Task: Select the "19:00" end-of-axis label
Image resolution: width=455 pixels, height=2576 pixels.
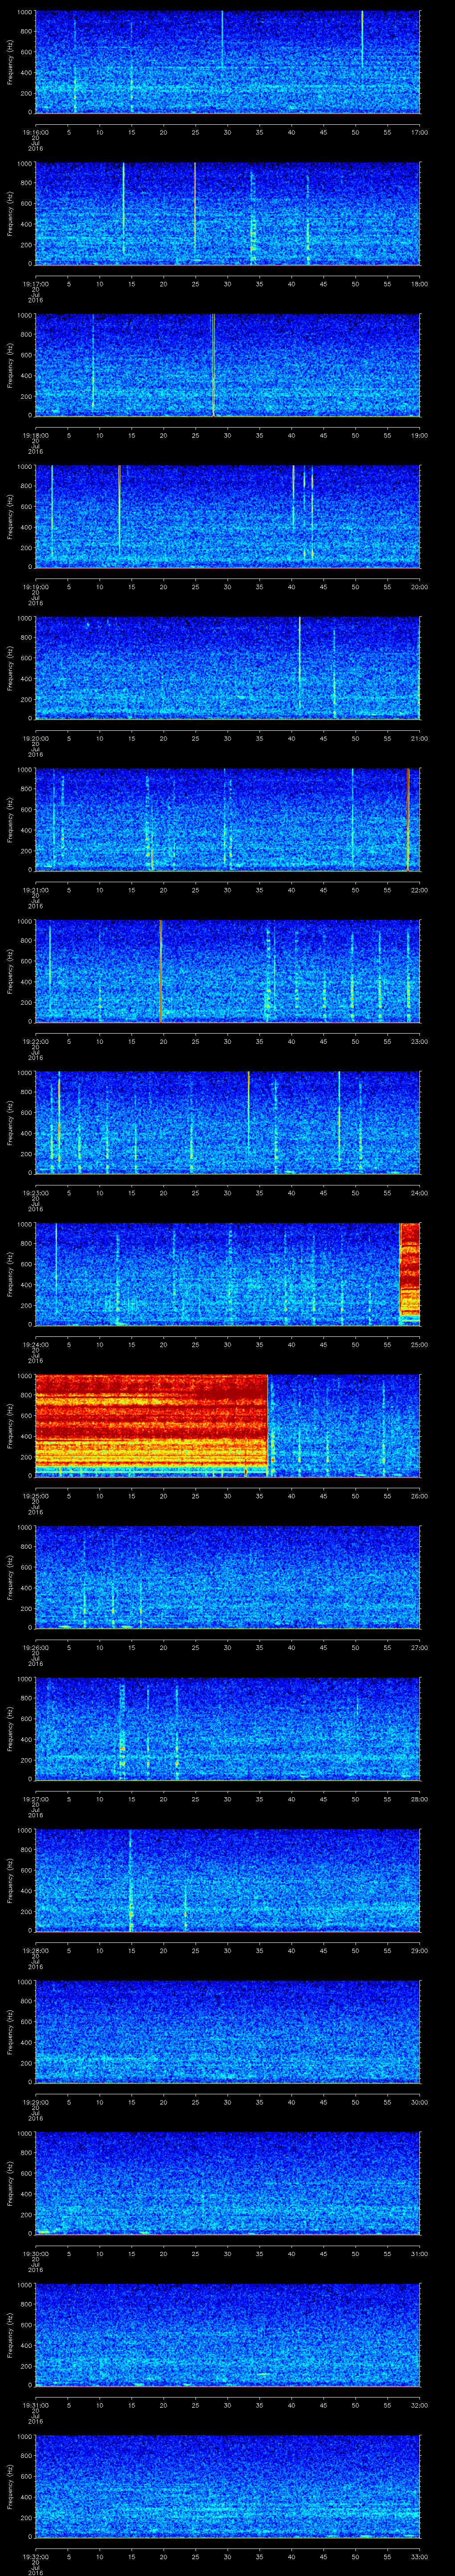Action: (419, 435)
